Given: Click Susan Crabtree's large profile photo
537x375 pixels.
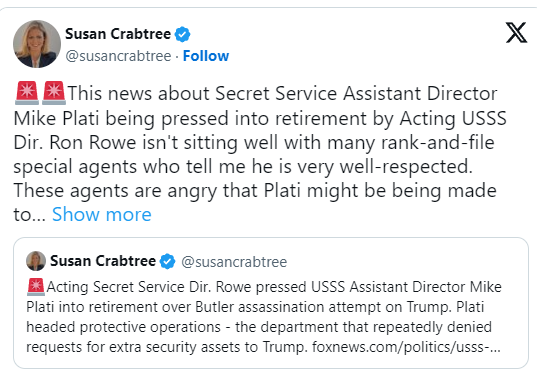Looking at the screenshot, I should (x=37, y=44).
